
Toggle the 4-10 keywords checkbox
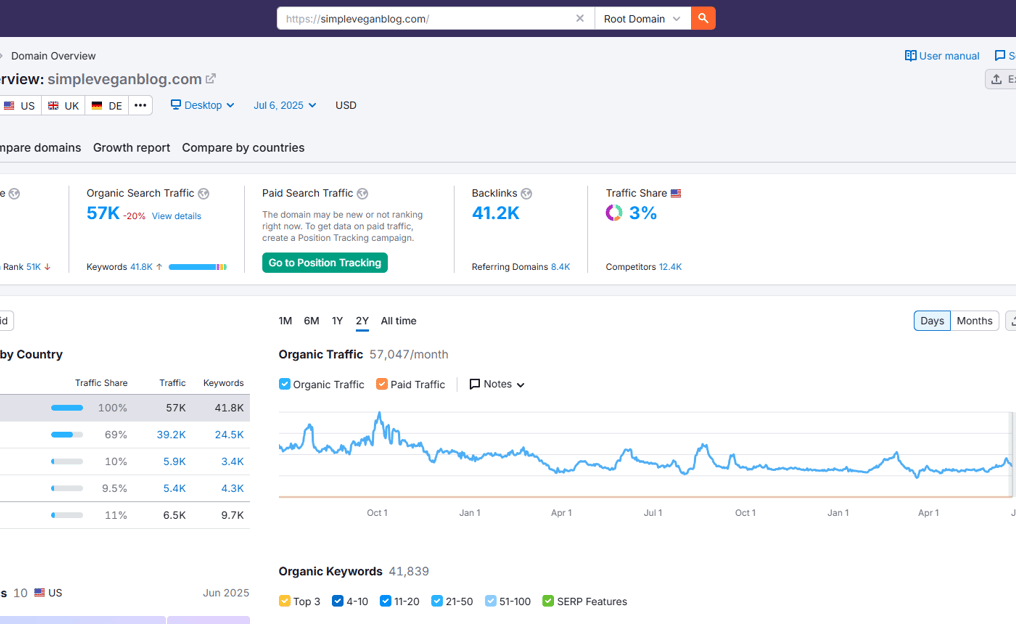(x=338, y=601)
